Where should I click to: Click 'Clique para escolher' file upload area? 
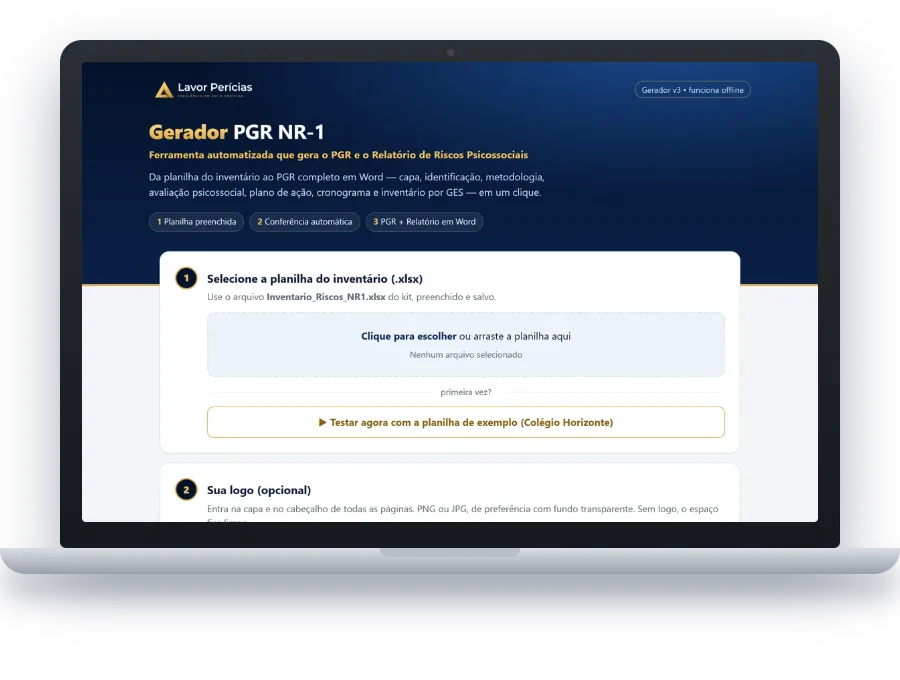465,345
